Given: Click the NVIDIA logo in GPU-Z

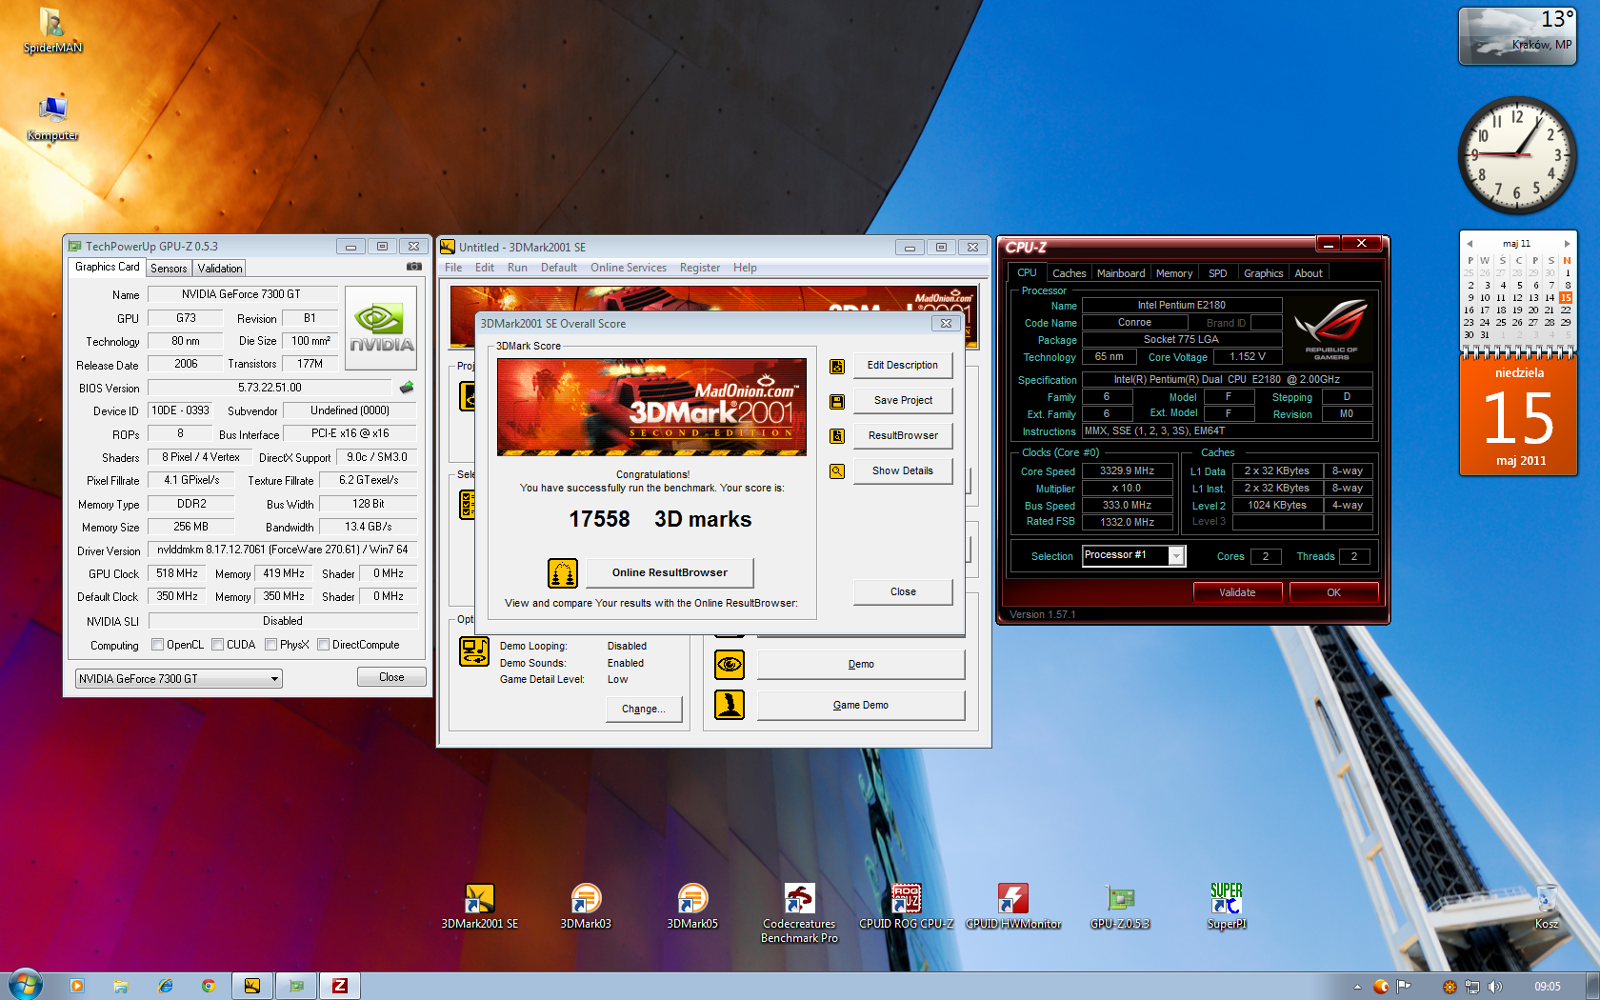Looking at the screenshot, I should tap(381, 329).
